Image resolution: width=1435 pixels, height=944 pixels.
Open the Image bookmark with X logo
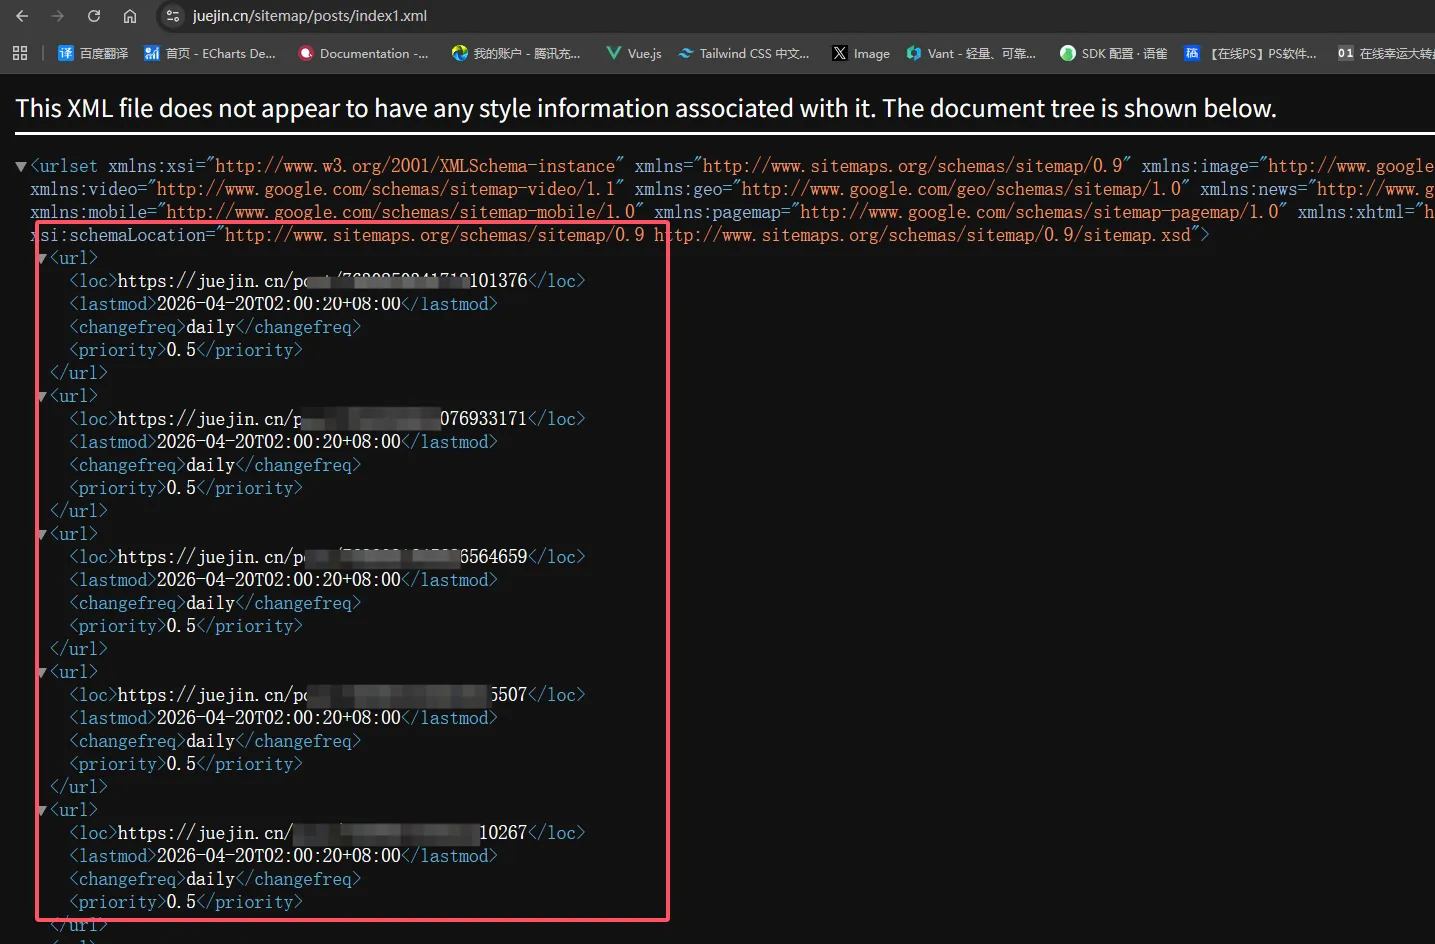861,53
